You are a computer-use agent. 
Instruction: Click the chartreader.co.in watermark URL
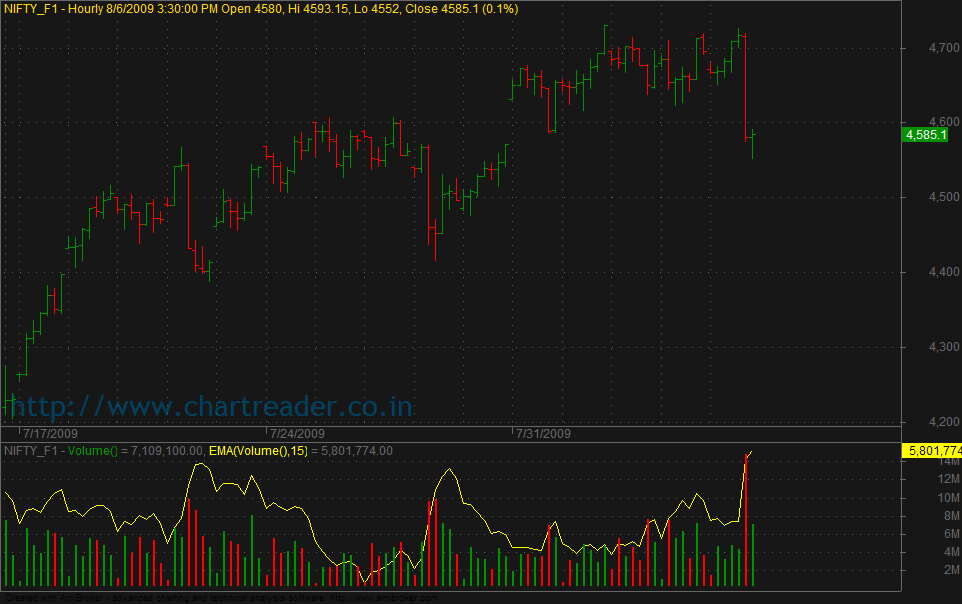(212, 406)
